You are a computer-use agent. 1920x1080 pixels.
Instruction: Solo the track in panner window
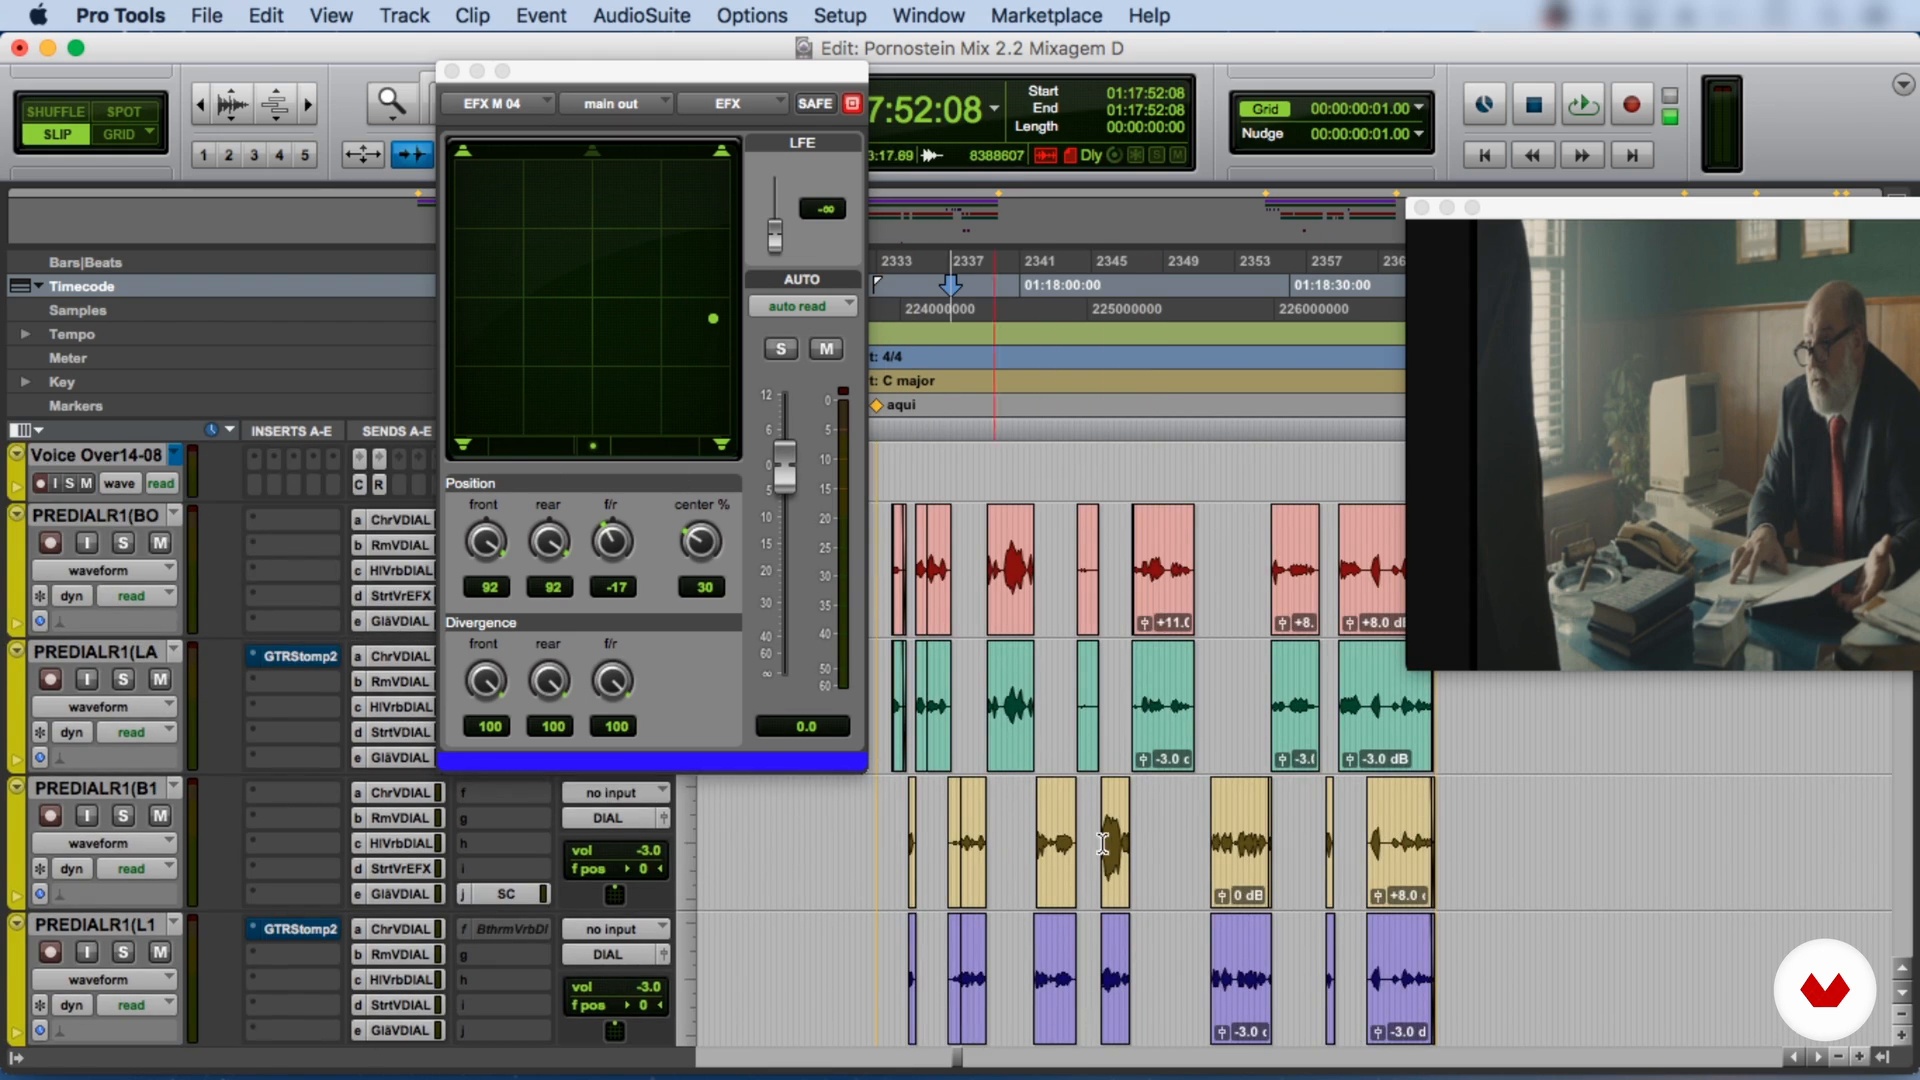(x=781, y=348)
